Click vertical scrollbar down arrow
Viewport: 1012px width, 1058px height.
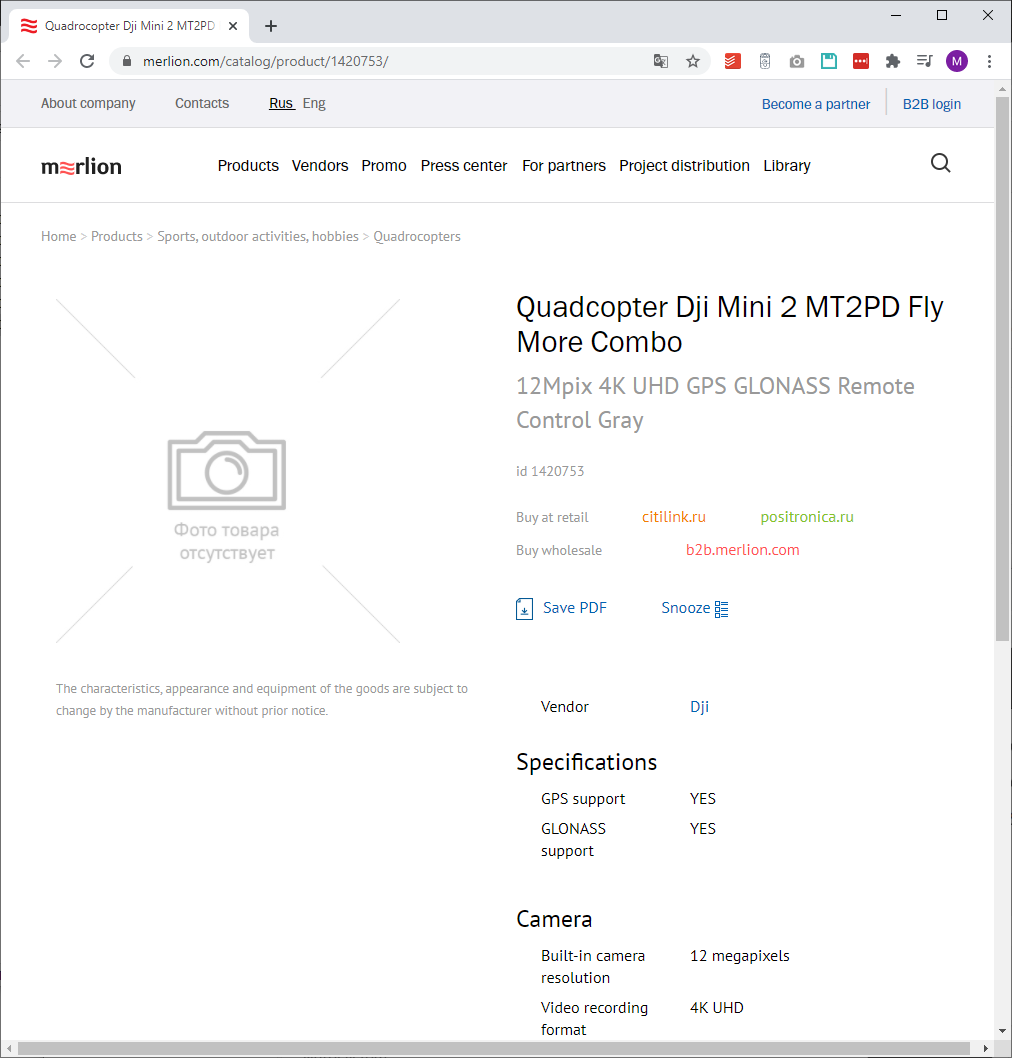(x=1003, y=1032)
